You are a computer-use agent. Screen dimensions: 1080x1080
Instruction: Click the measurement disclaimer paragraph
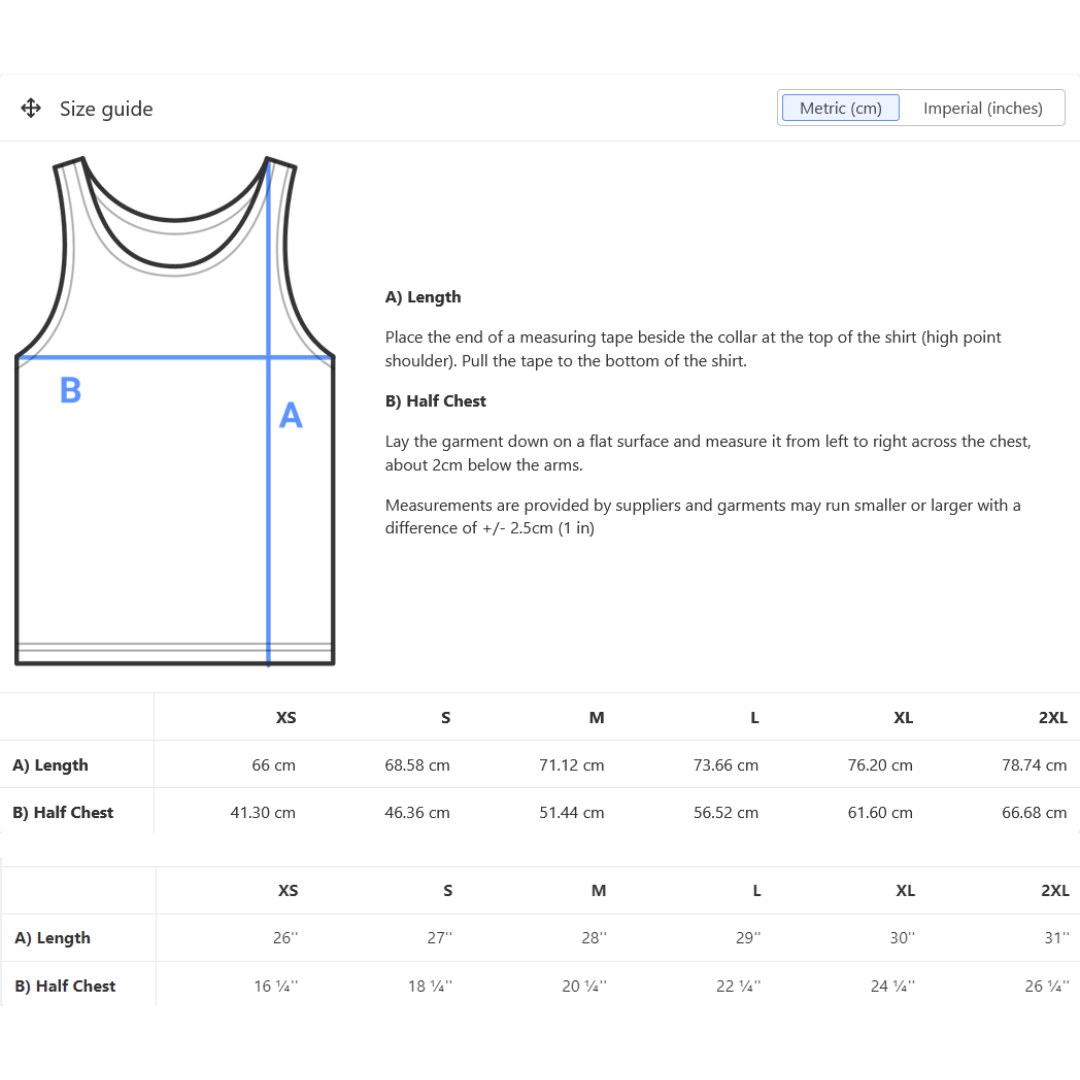pyautogui.click(x=702, y=516)
